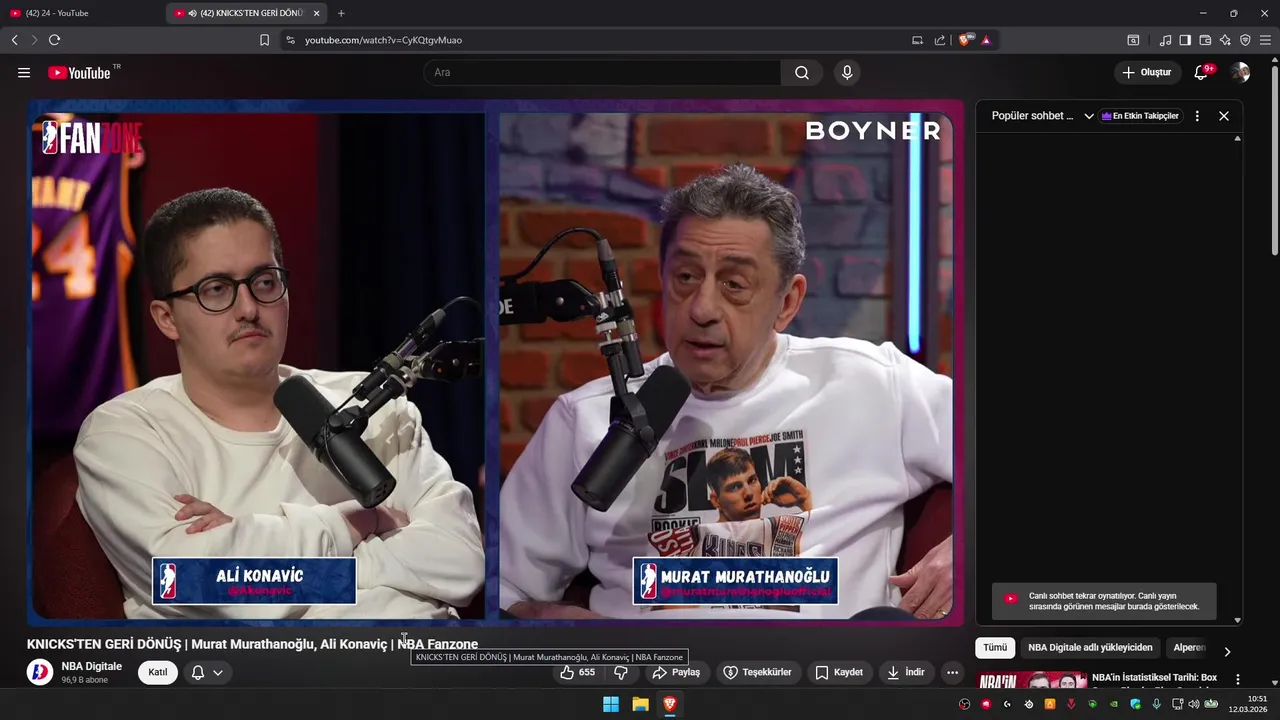This screenshot has height=720, width=1280.
Task: Go back with browser back arrow
Action: (15, 40)
